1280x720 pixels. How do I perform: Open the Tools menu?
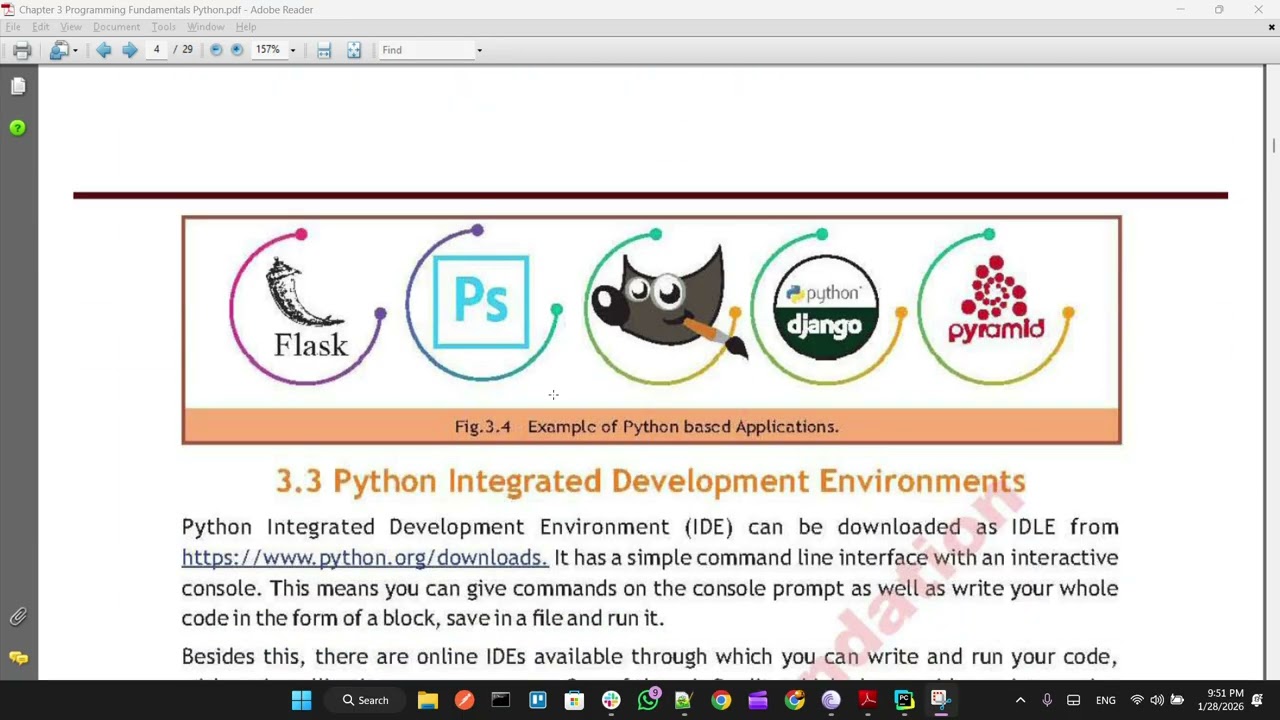coord(163,27)
